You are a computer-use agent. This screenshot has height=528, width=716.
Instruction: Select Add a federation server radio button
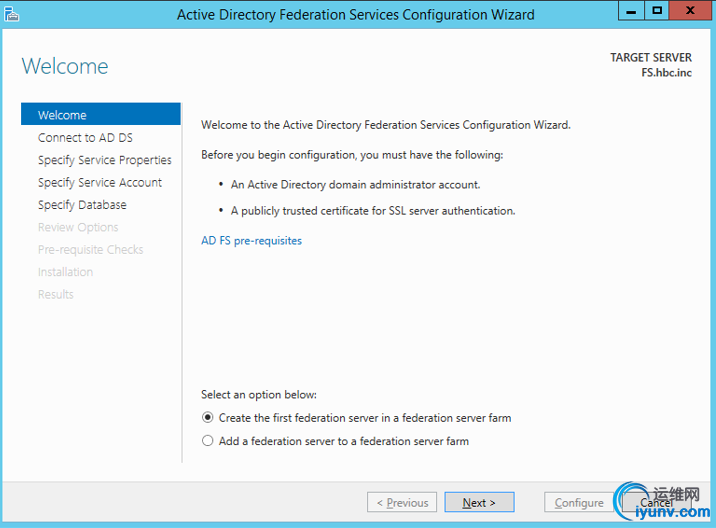(x=208, y=441)
